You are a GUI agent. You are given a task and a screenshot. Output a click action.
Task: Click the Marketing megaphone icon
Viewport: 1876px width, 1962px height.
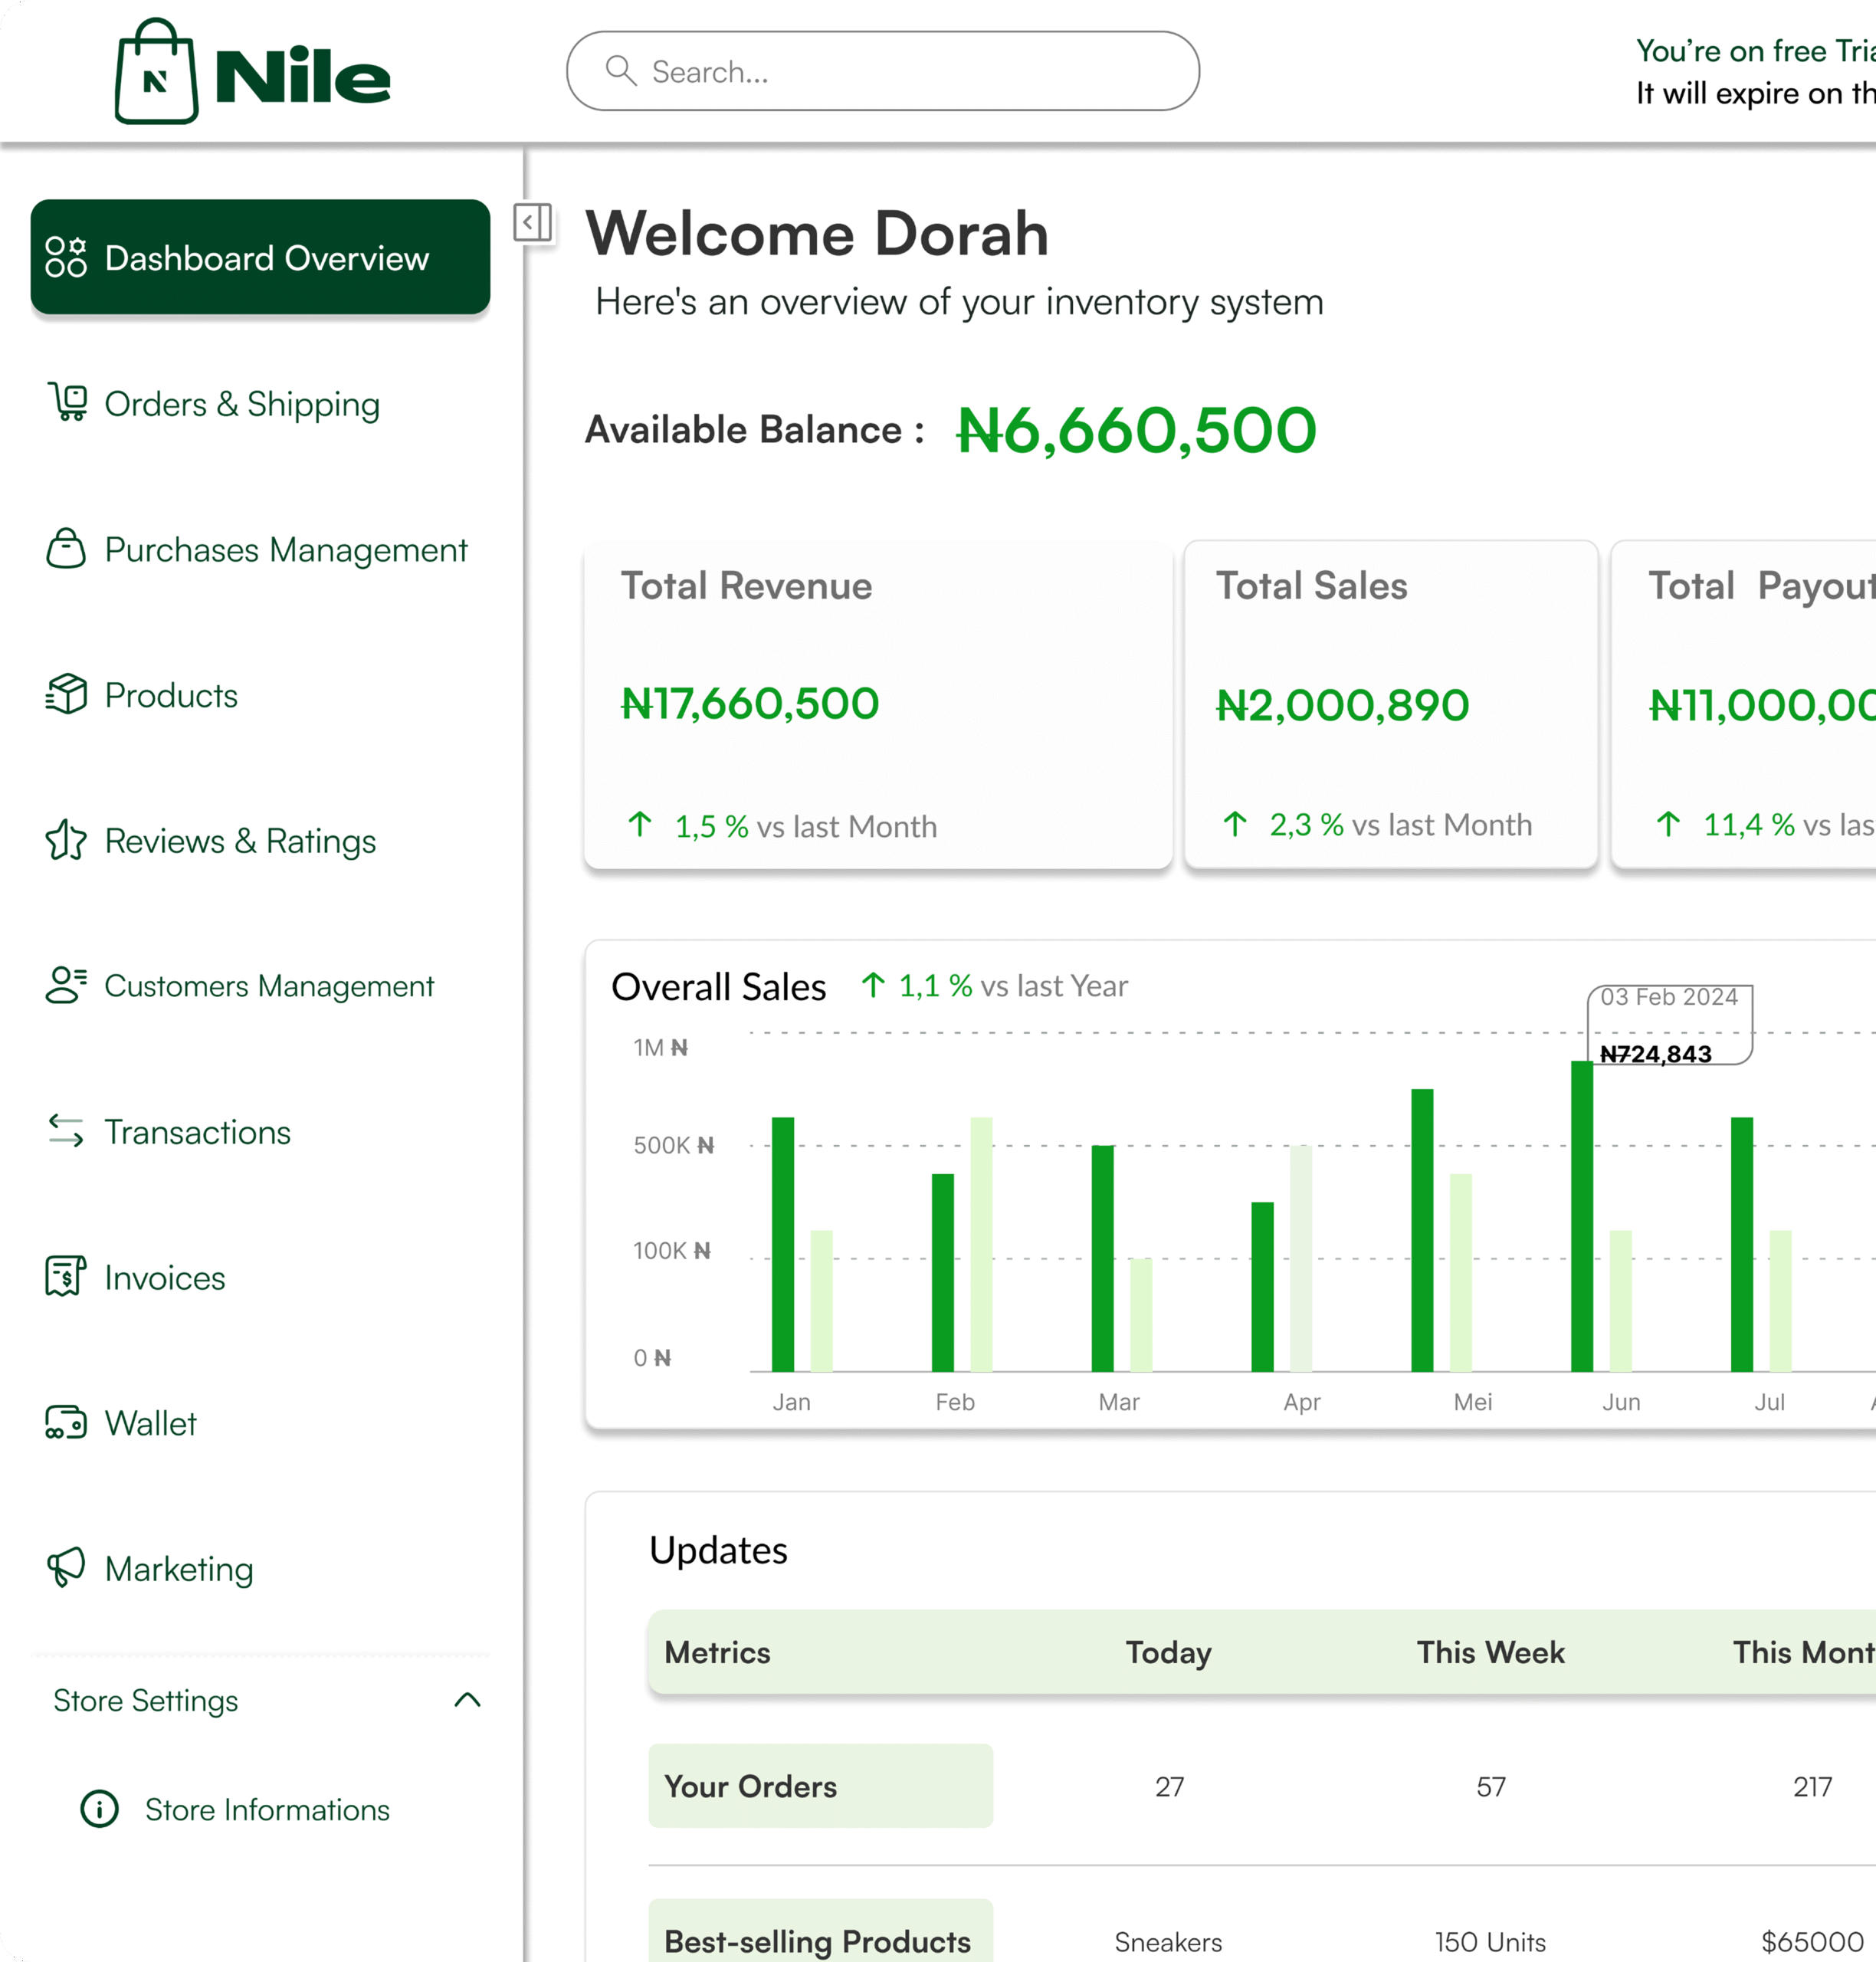tap(67, 1567)
